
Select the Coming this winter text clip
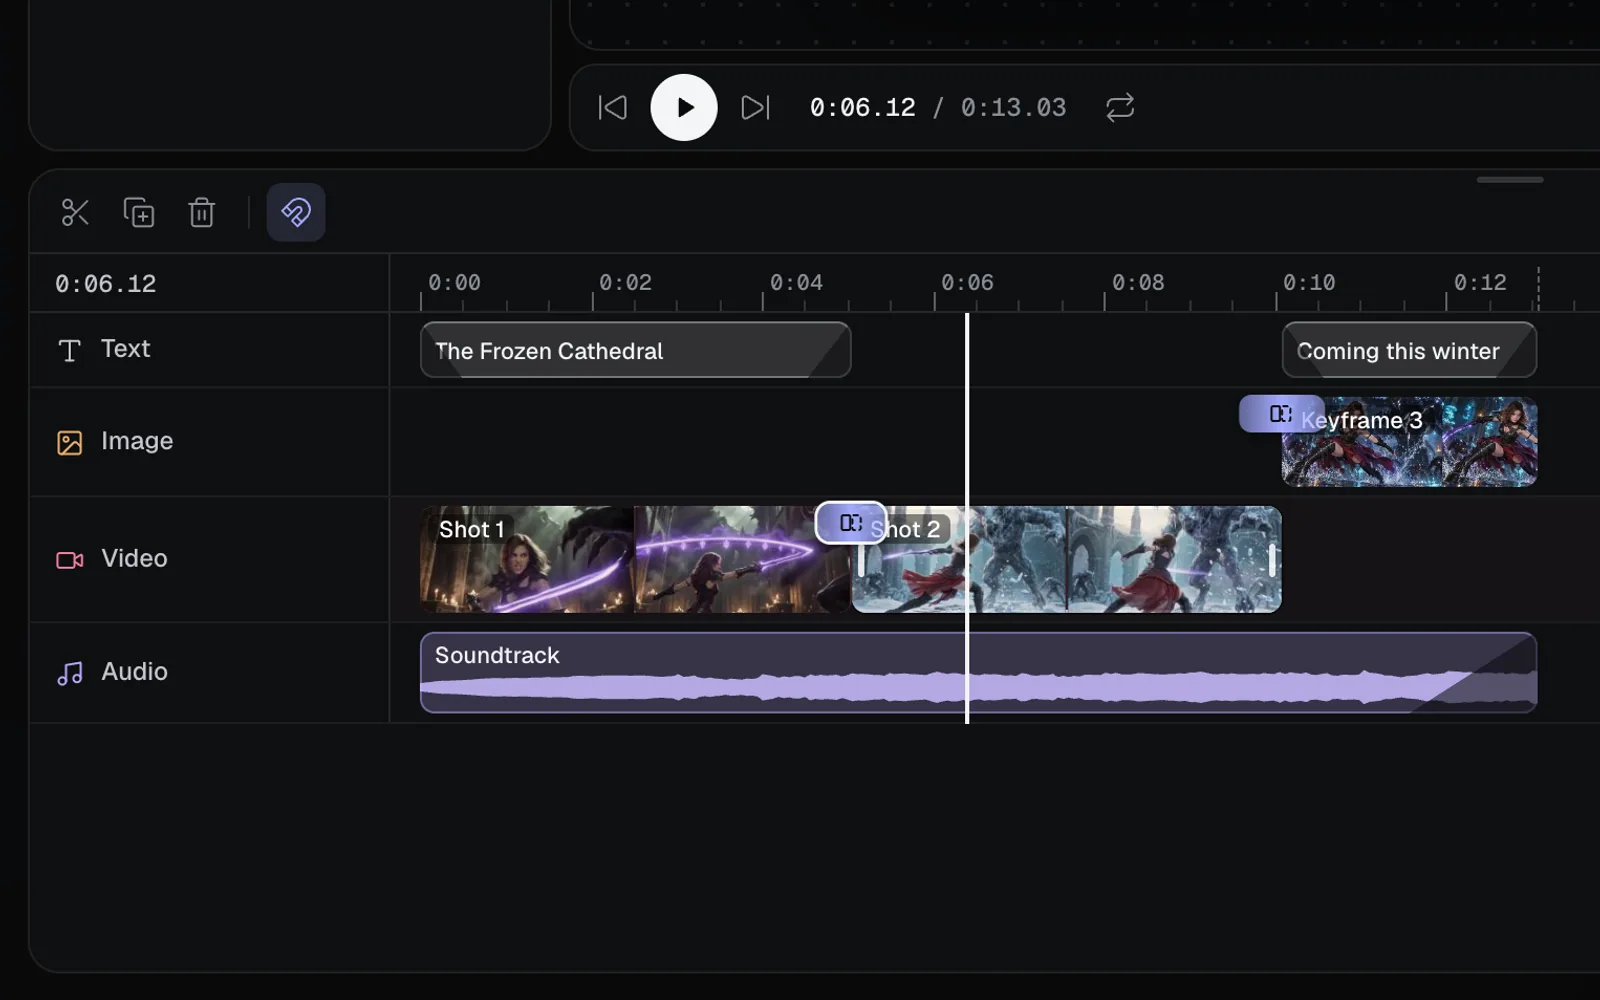click(1409, 350)
